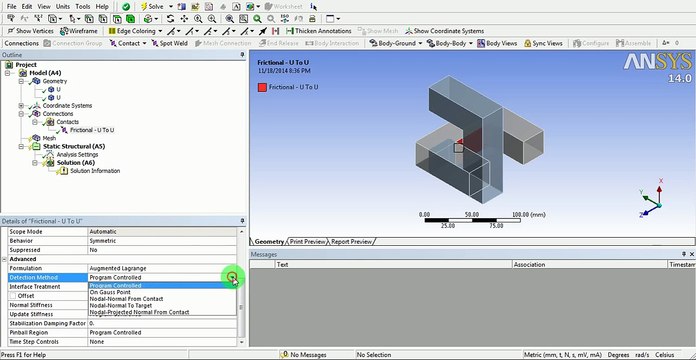Toggle Show Coordinate Systems

click(x=444, y=31)
